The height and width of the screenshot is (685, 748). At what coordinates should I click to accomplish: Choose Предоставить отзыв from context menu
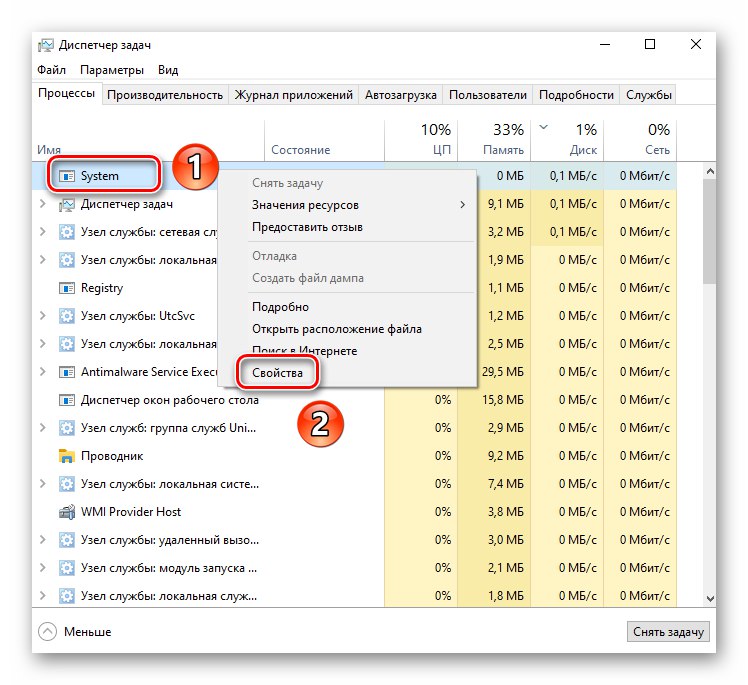pyautogui.click(x=347, y=227)
